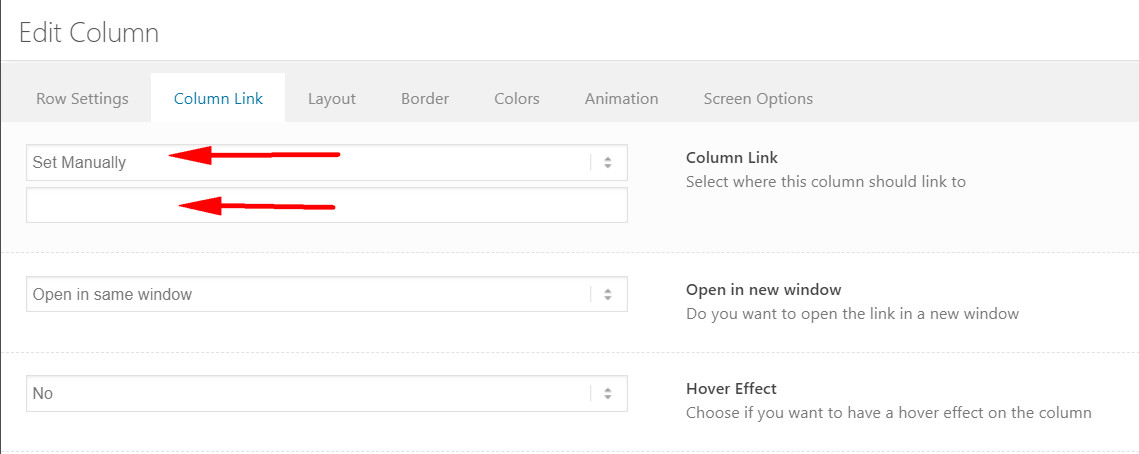The height and width of the screenshot is (454, 1139).
Task: Click the Open in new window label
Action: point(763,290)
